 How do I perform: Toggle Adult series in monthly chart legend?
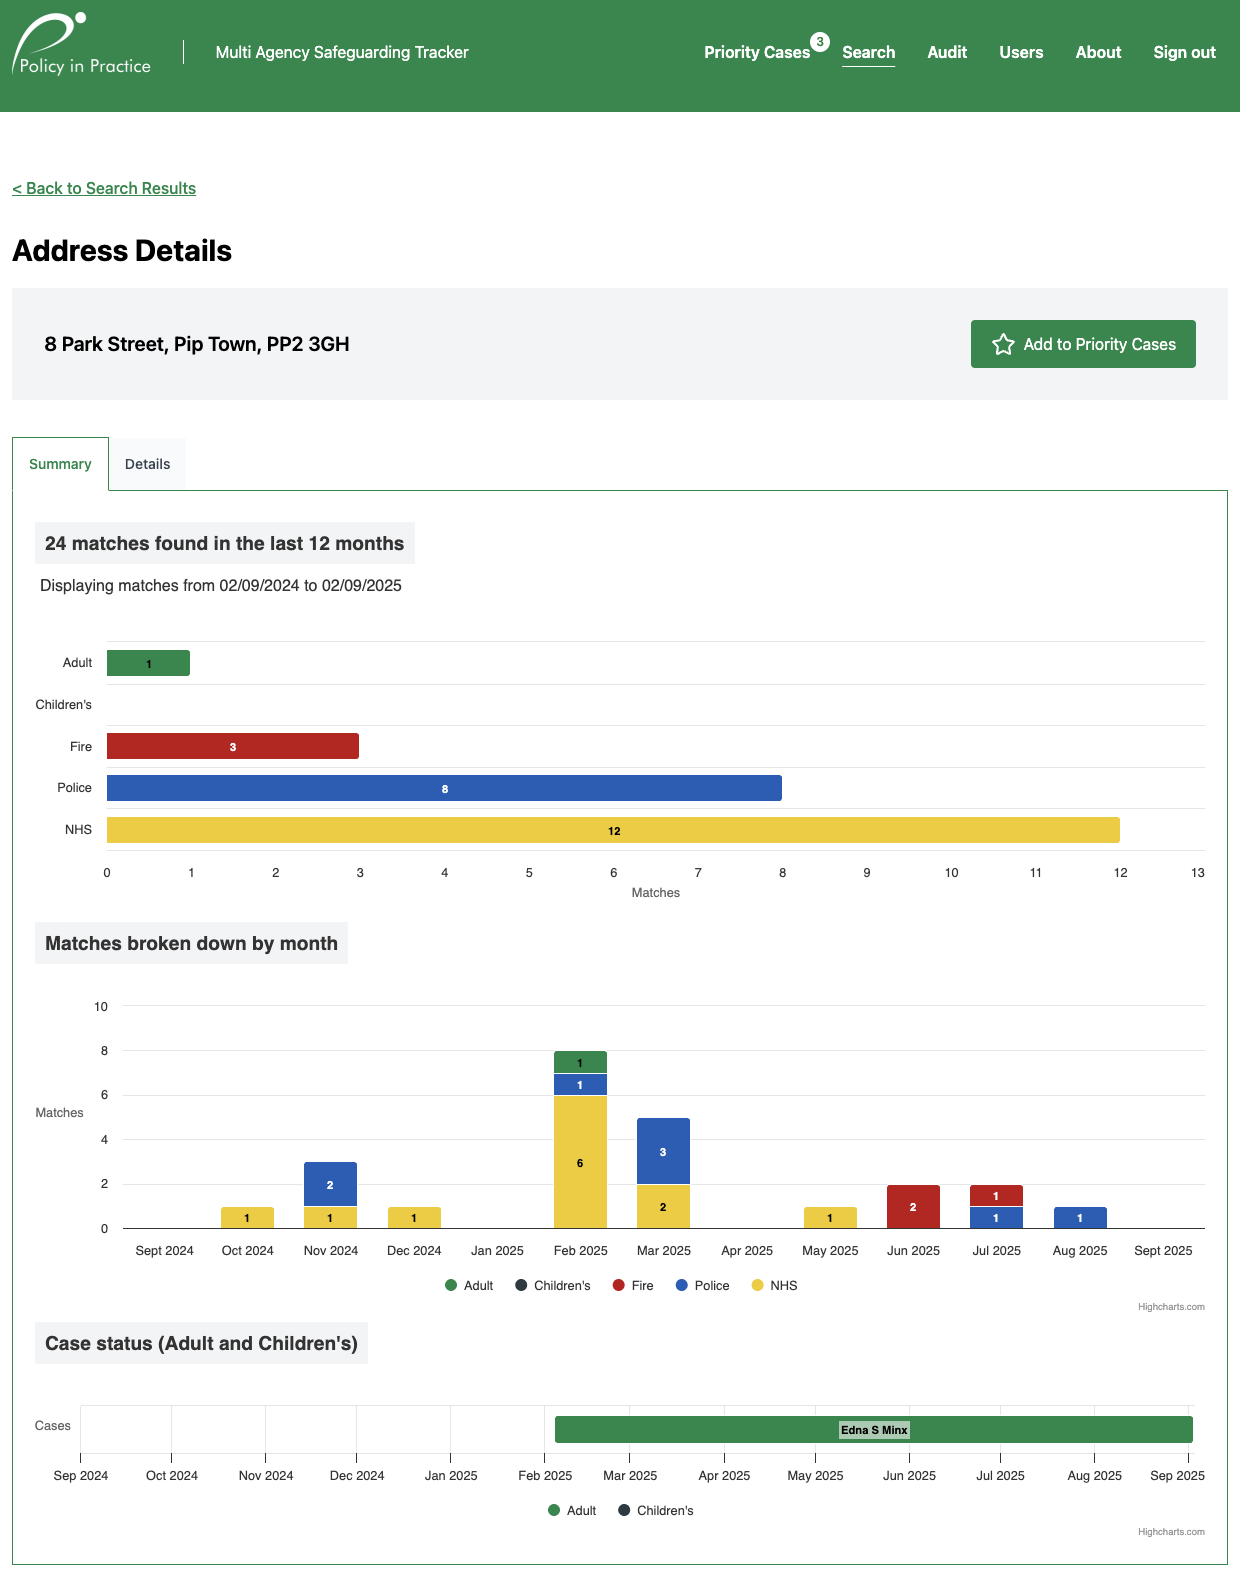pos(469,1286)
